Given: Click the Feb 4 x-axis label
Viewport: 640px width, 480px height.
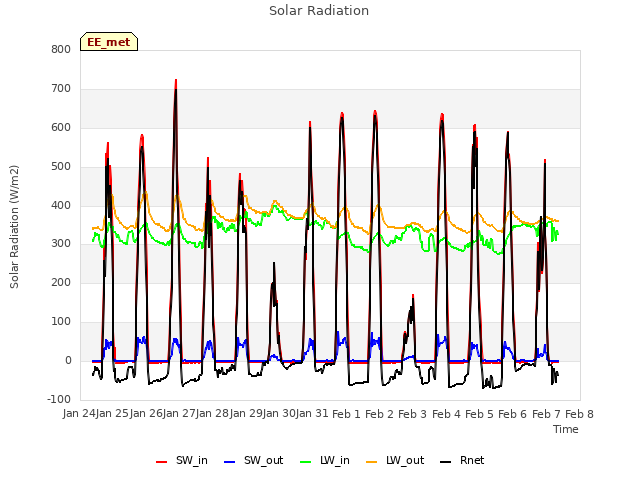Looking at the screenshot, I should tap(446, 414).
